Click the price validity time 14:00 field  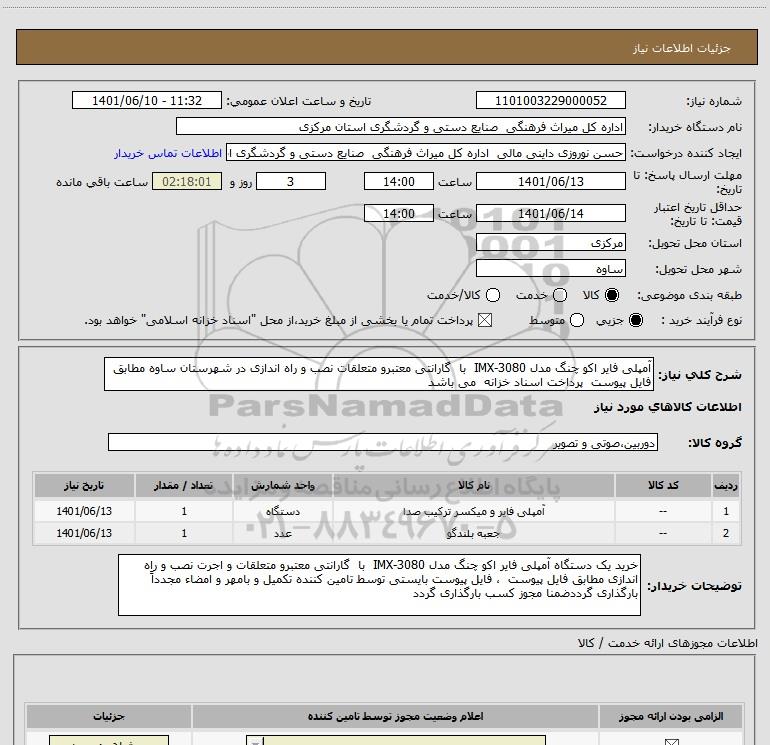pyautogui.click(x=399, y=213)
